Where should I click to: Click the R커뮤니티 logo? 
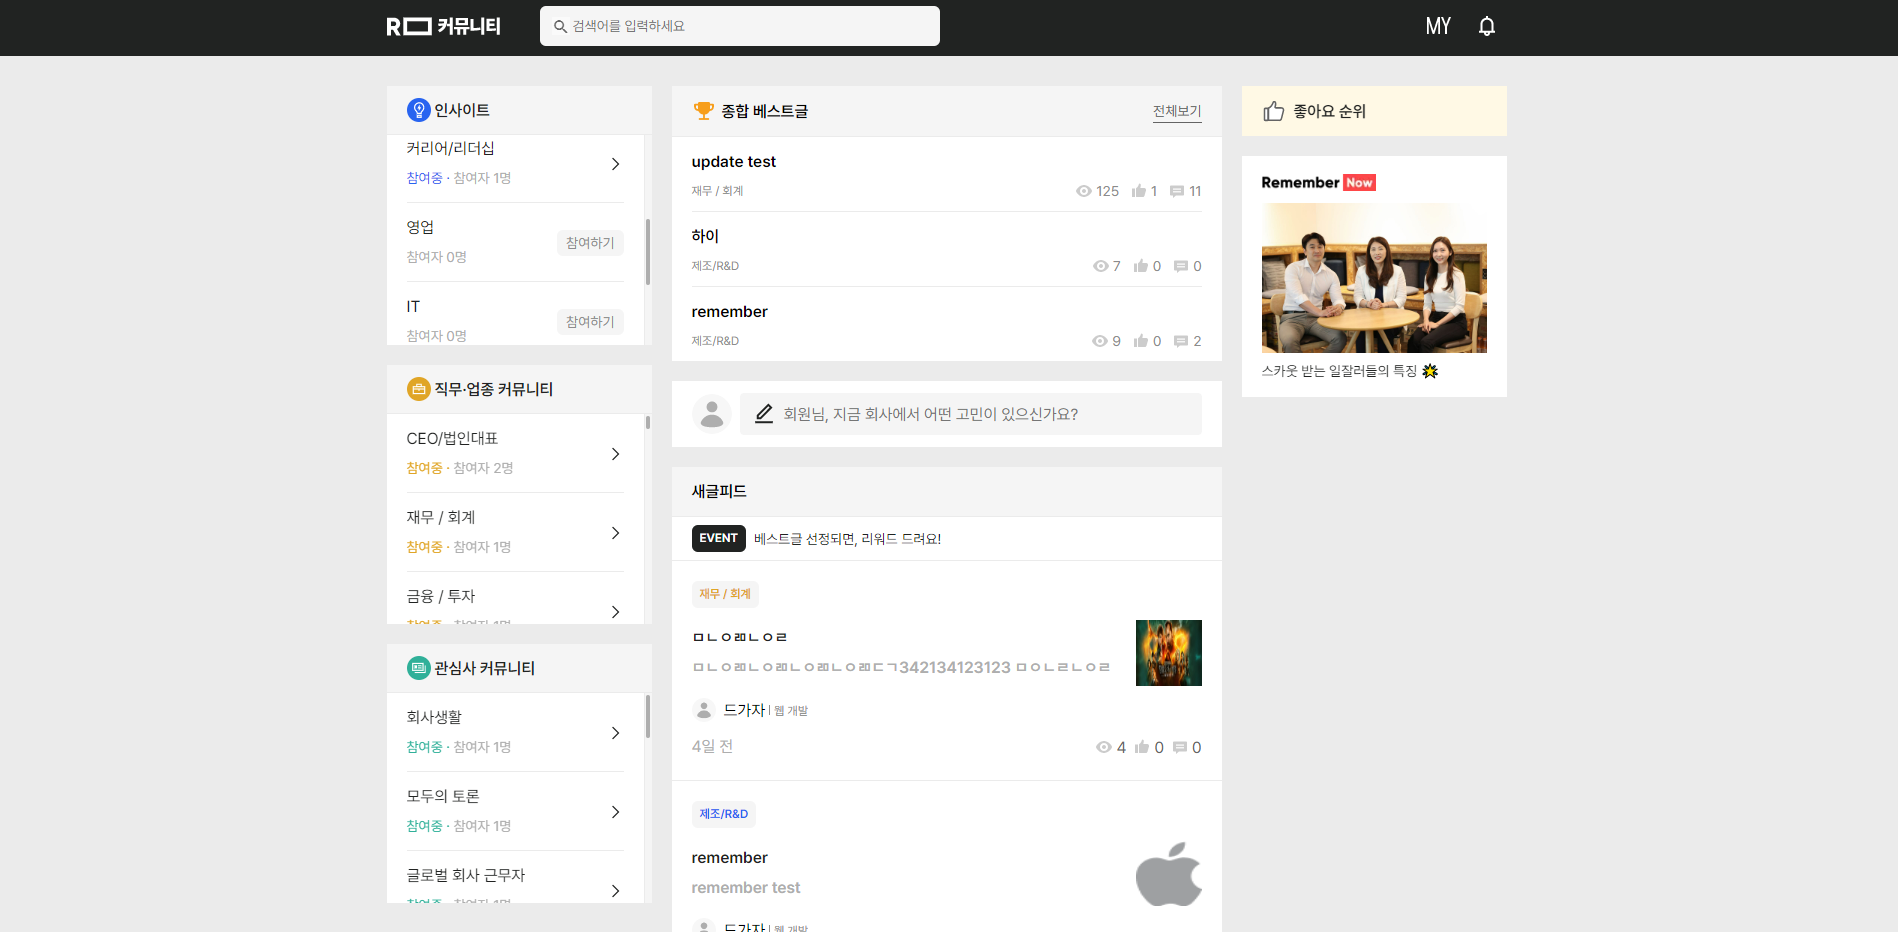tap(444, 26)
